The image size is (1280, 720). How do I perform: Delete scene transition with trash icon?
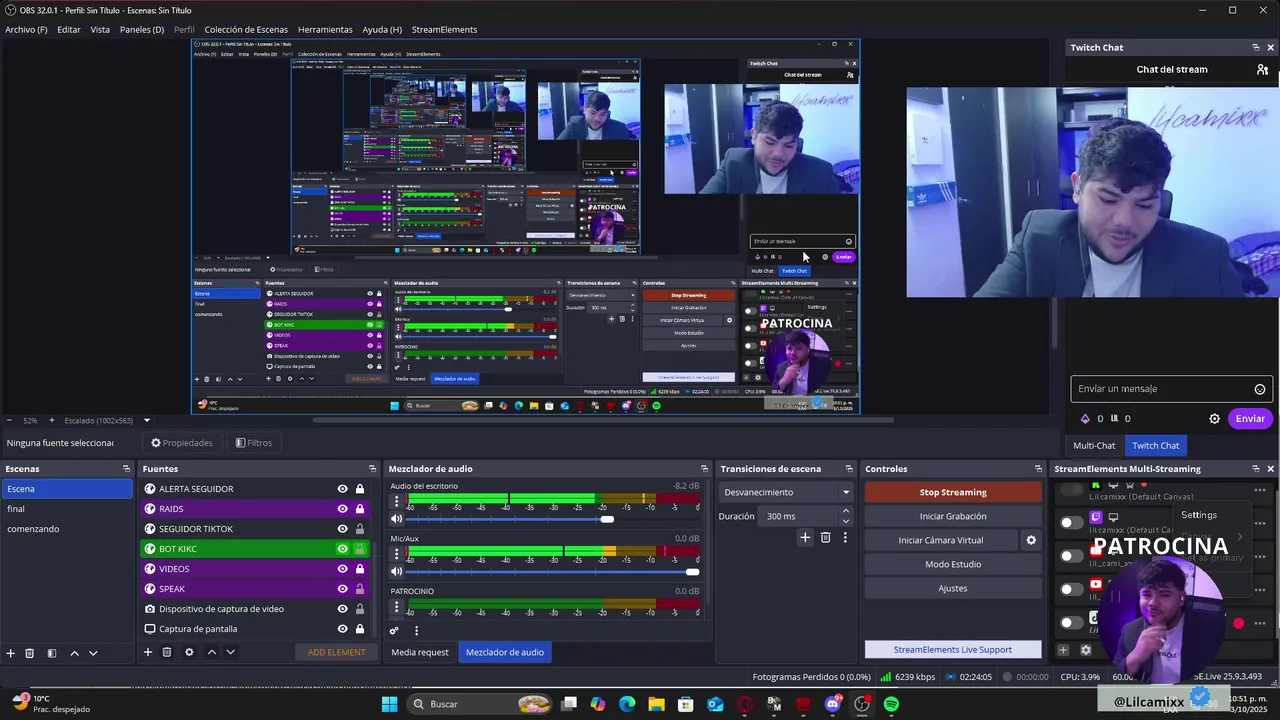click(x=825, y=538)
